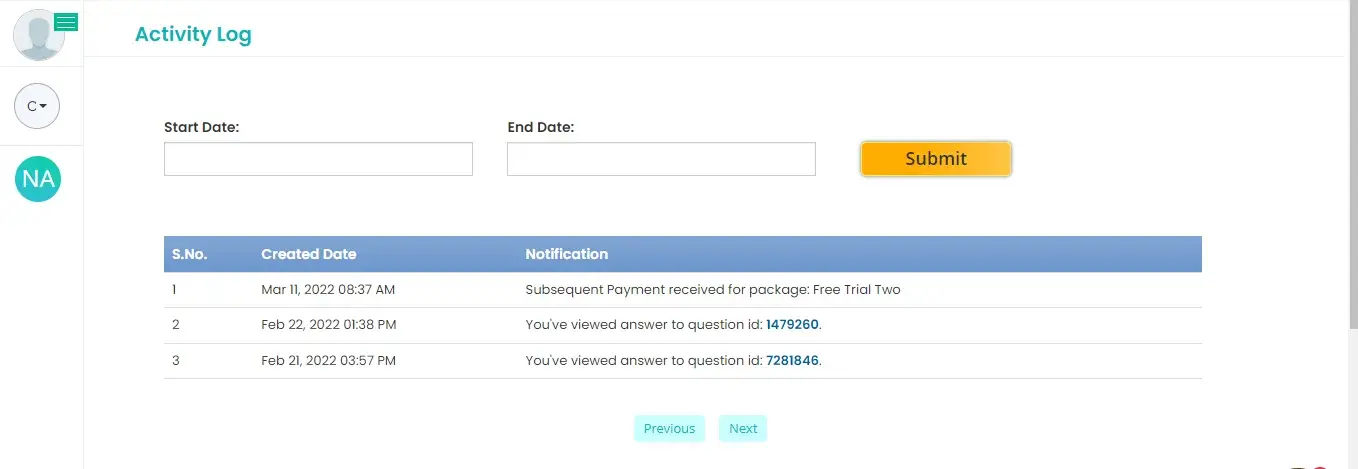Click the Feb 22, 2022 date entry
This screenshot has width=1358, height=469.
click(x=328, y=325)
